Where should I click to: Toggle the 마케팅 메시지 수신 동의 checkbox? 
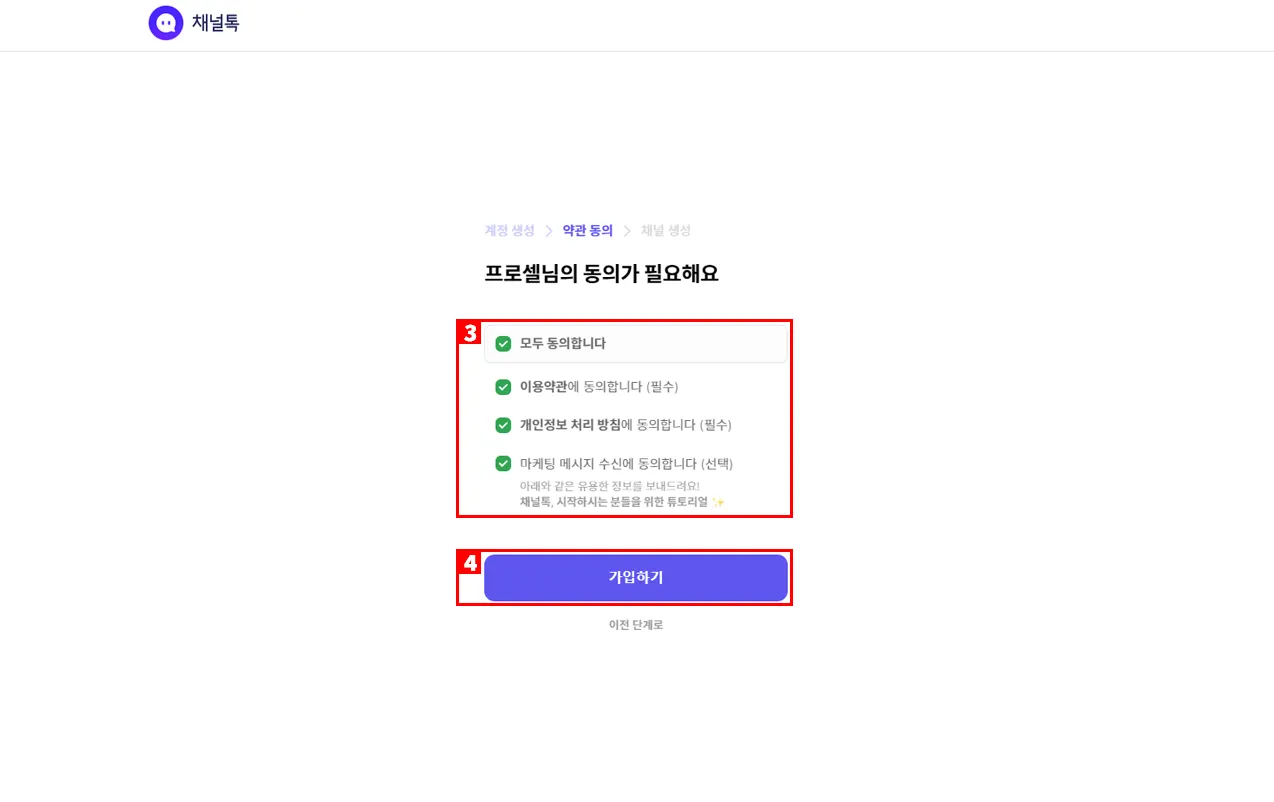[x=504, y=464]
